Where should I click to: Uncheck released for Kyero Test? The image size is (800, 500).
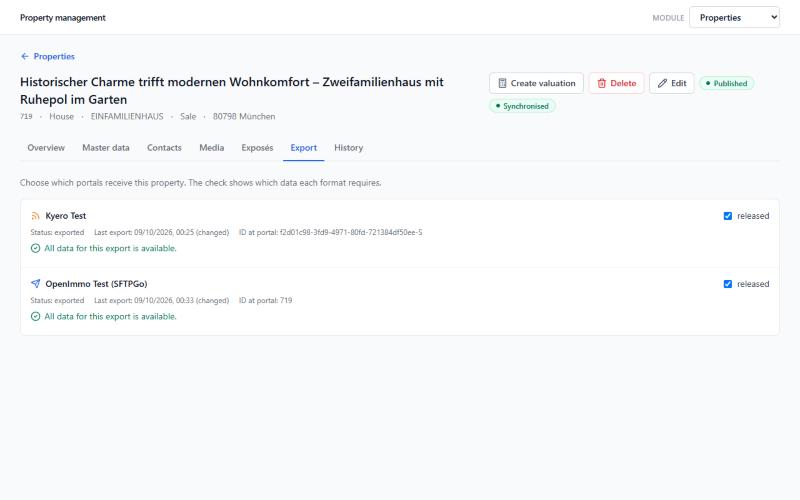point(728,216)
